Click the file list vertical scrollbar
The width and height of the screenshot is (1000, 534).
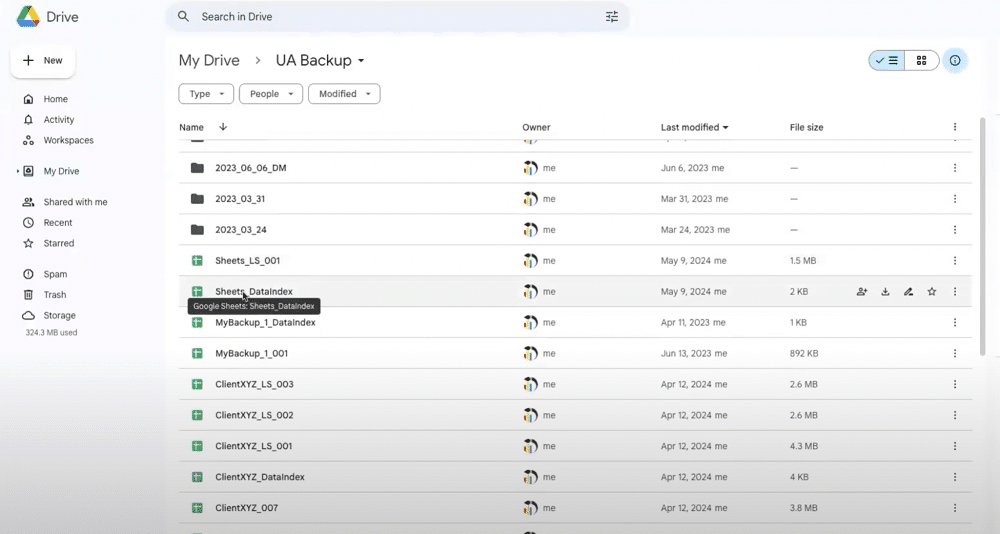point(983,236)
